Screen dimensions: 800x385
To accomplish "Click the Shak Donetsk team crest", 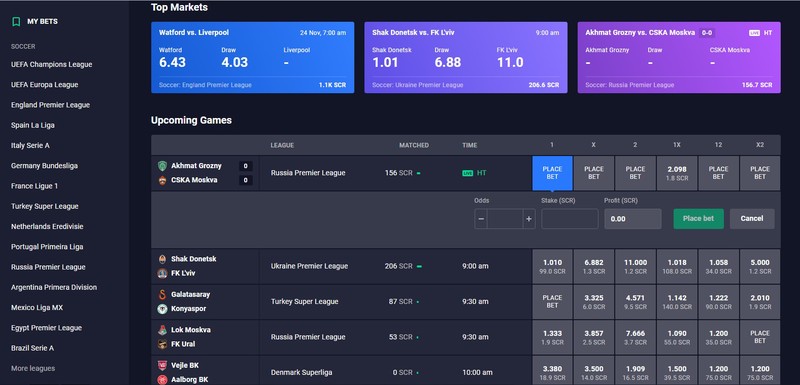I will [x=162, y=259].
